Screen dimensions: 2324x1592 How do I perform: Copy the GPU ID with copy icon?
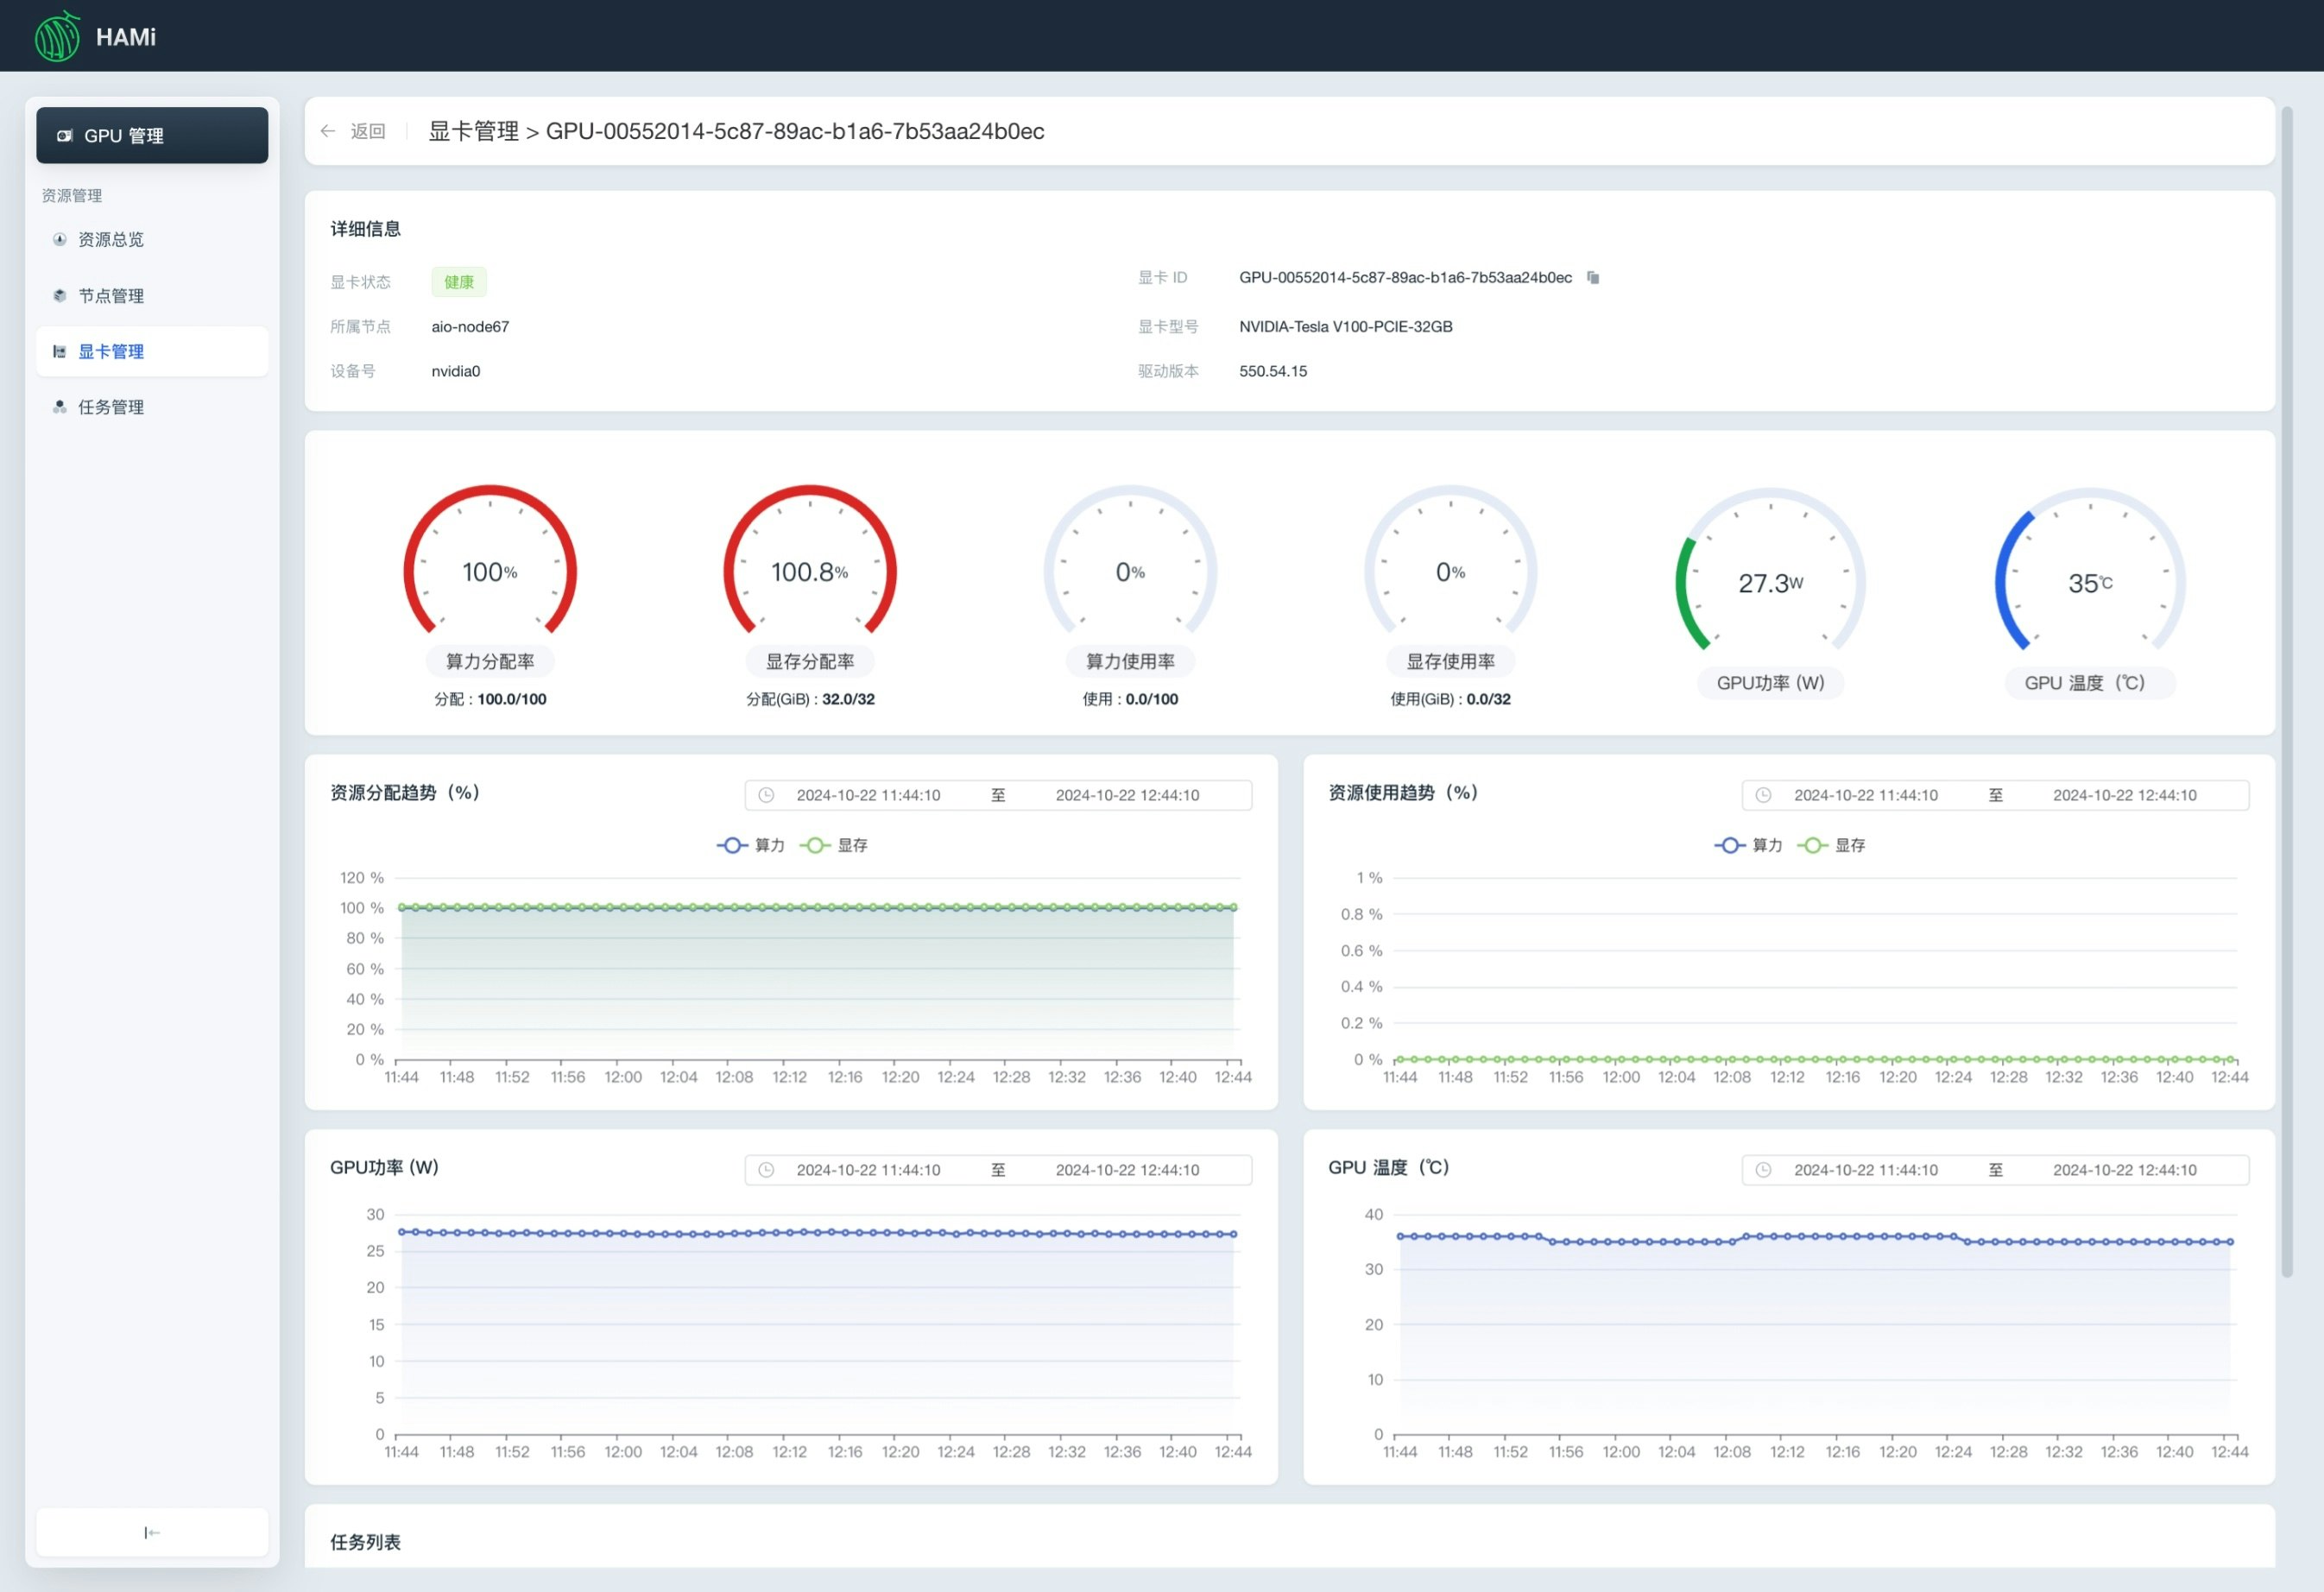(x=1593, y=278)
